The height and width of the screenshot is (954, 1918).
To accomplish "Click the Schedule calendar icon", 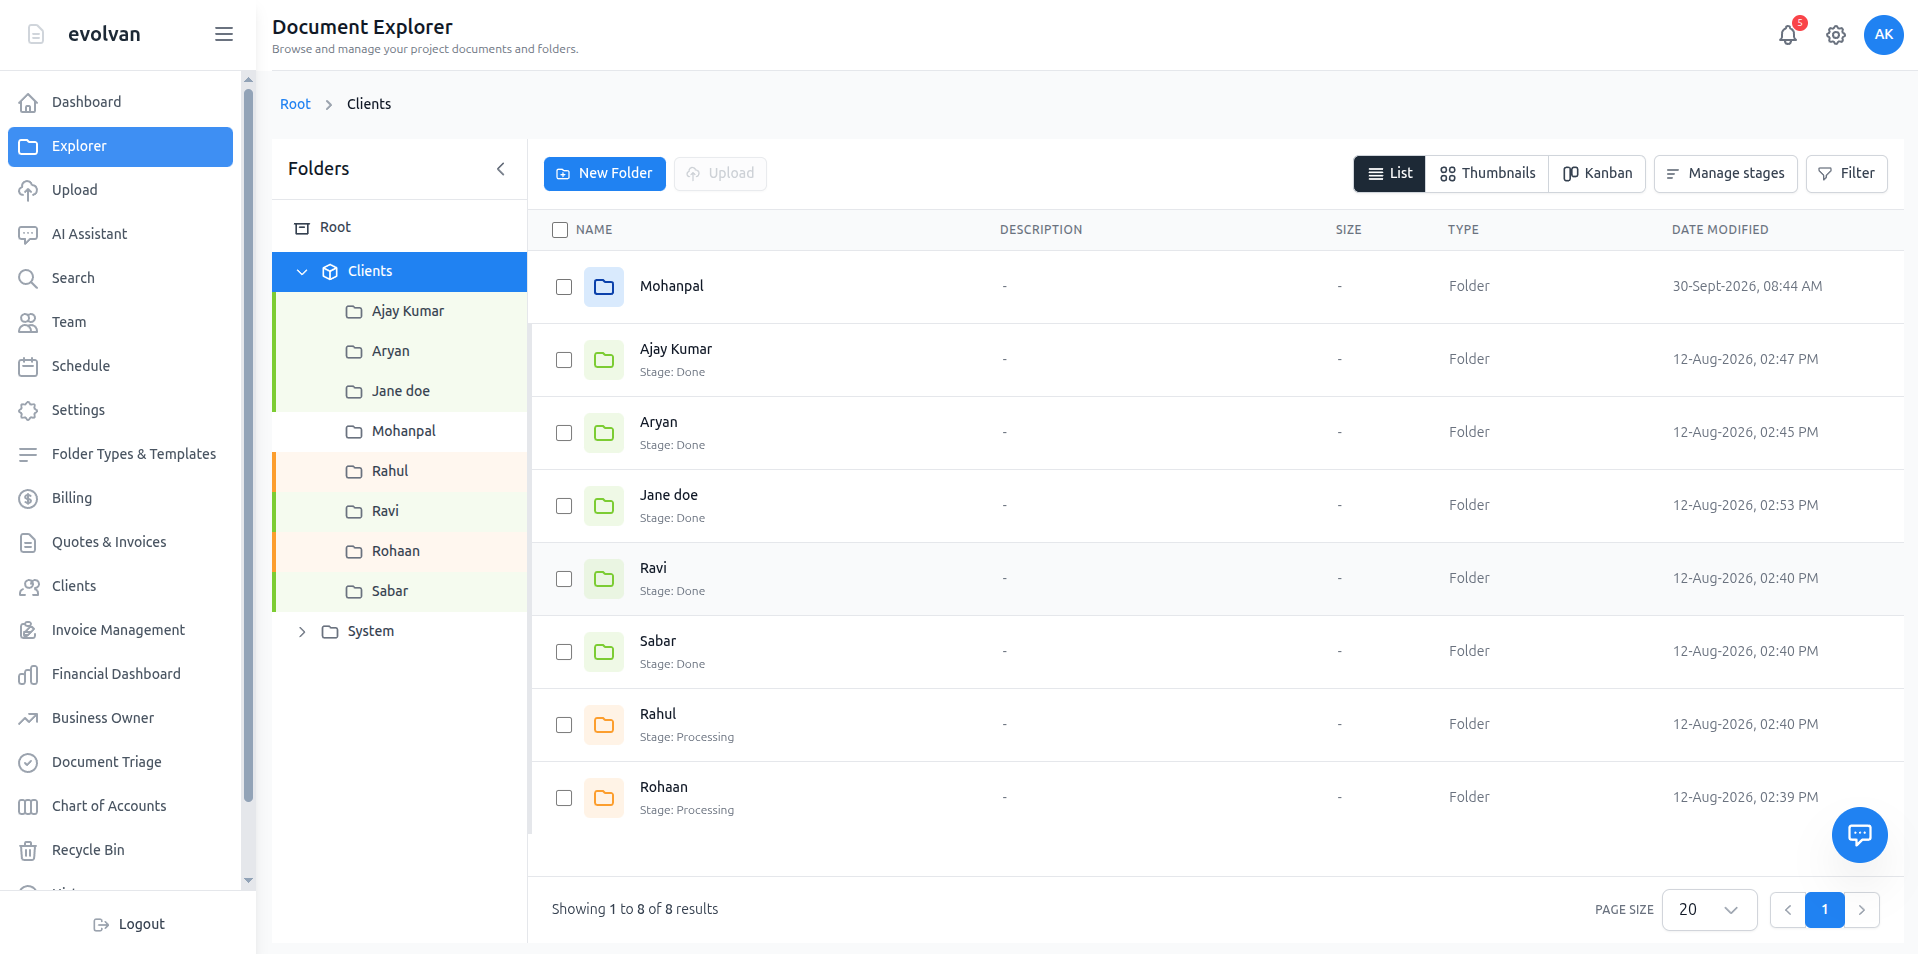I will 28,367.
